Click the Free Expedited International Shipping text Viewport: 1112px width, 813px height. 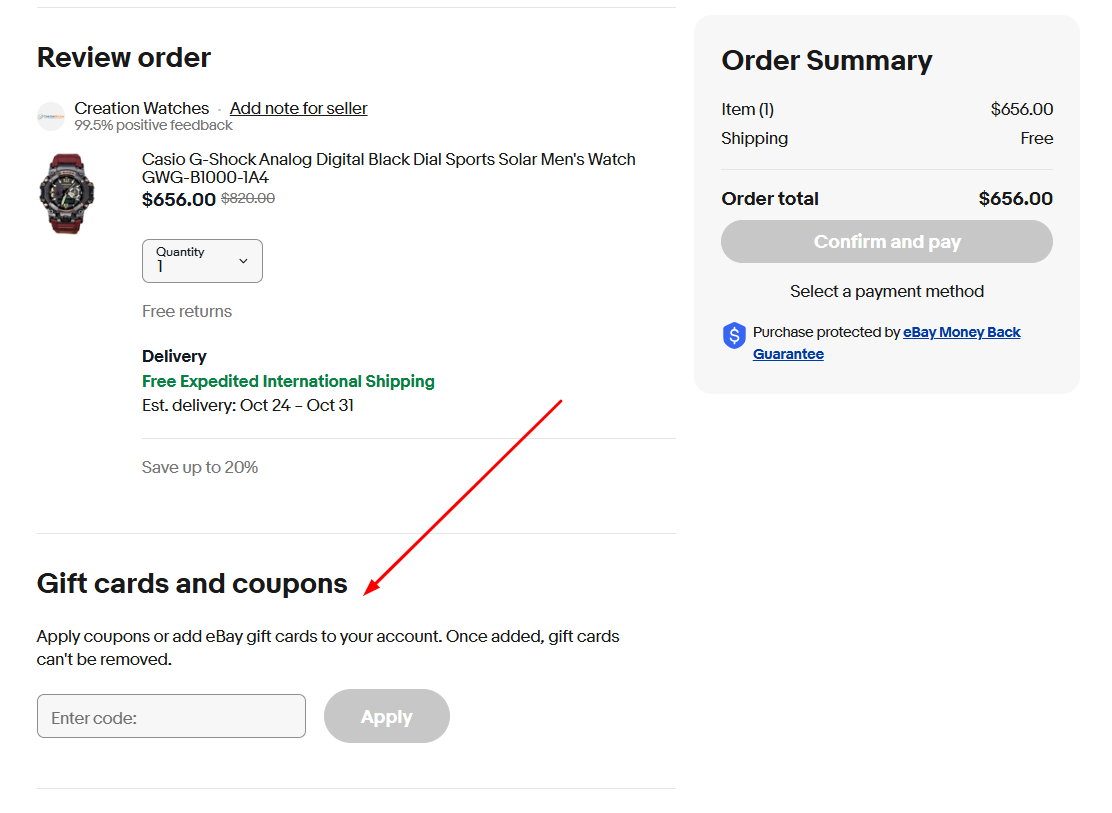click(x=288, y=381)
